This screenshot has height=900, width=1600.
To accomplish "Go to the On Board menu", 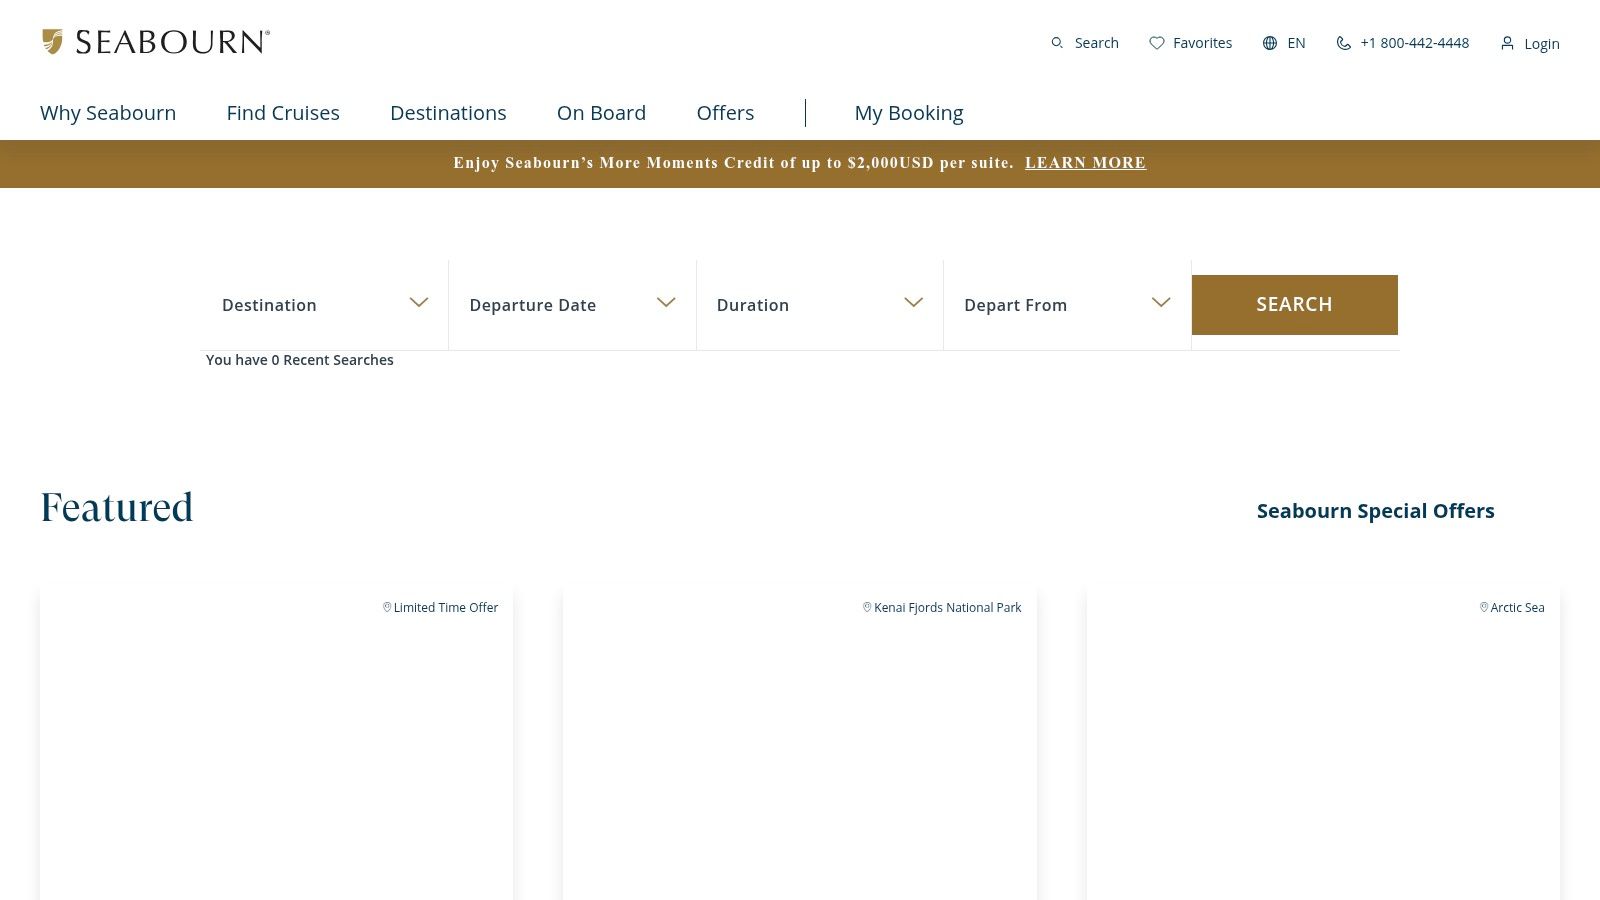I will (x=601, y=113).
